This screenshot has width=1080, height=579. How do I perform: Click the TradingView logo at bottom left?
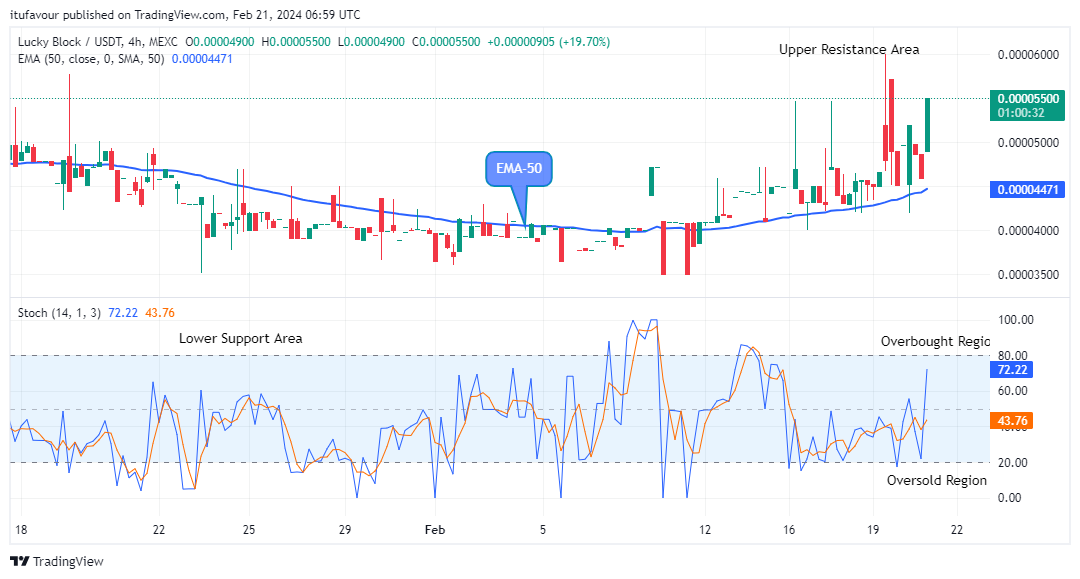point(57,561)
